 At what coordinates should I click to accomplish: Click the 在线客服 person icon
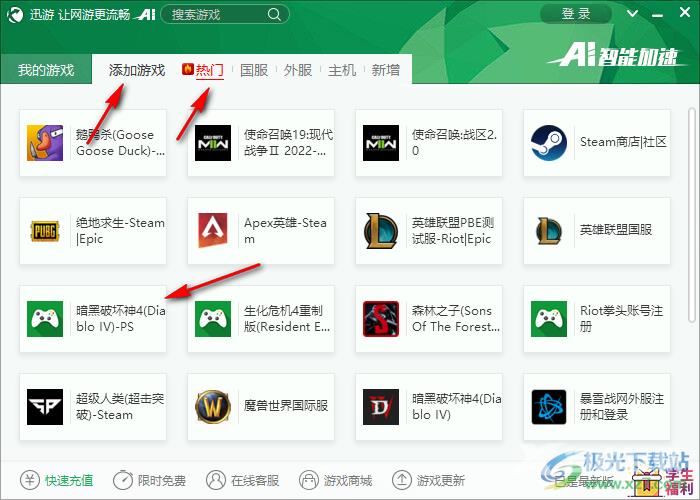[216, 480]
